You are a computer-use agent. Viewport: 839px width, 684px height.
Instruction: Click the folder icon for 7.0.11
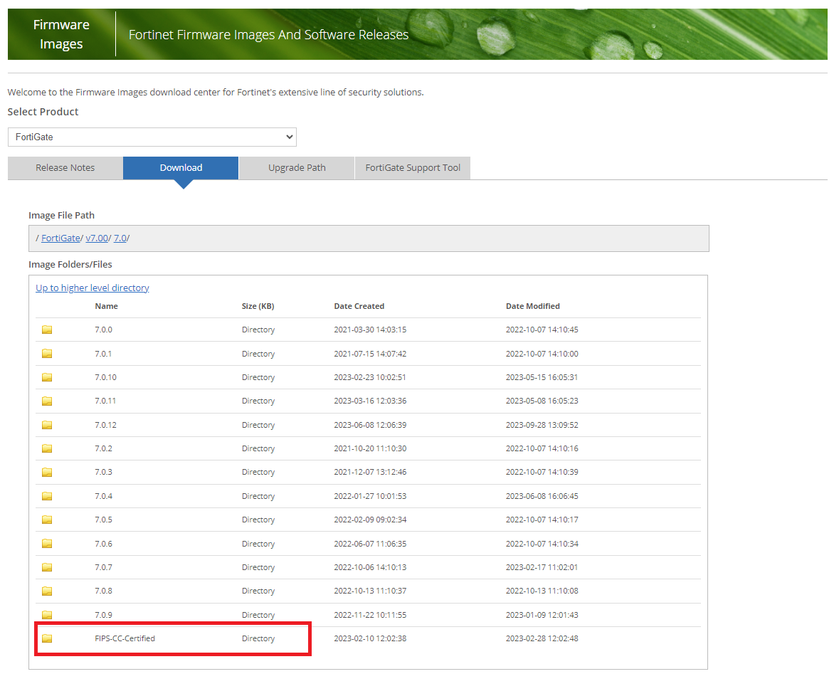pyautogui.click(x=47, y=401)
